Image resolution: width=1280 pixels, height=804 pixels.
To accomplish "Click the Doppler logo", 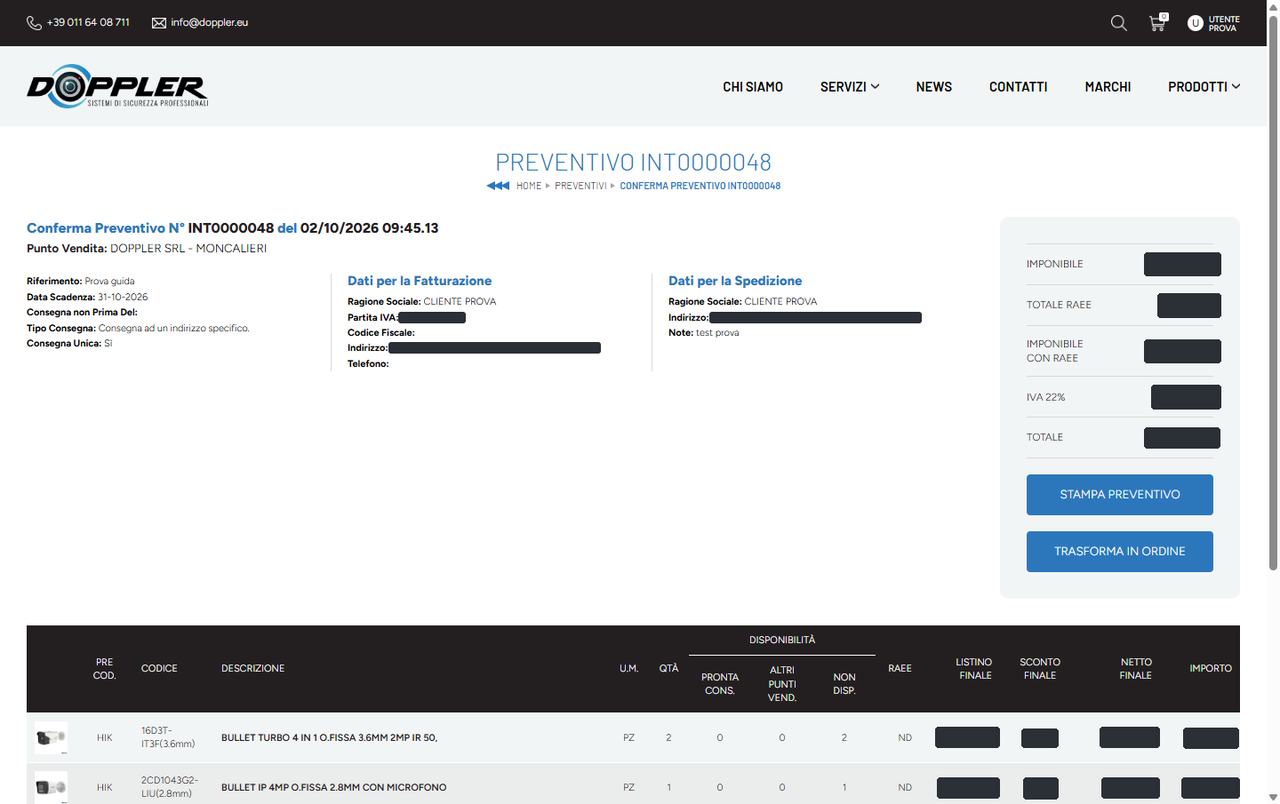I will (117, 86).
